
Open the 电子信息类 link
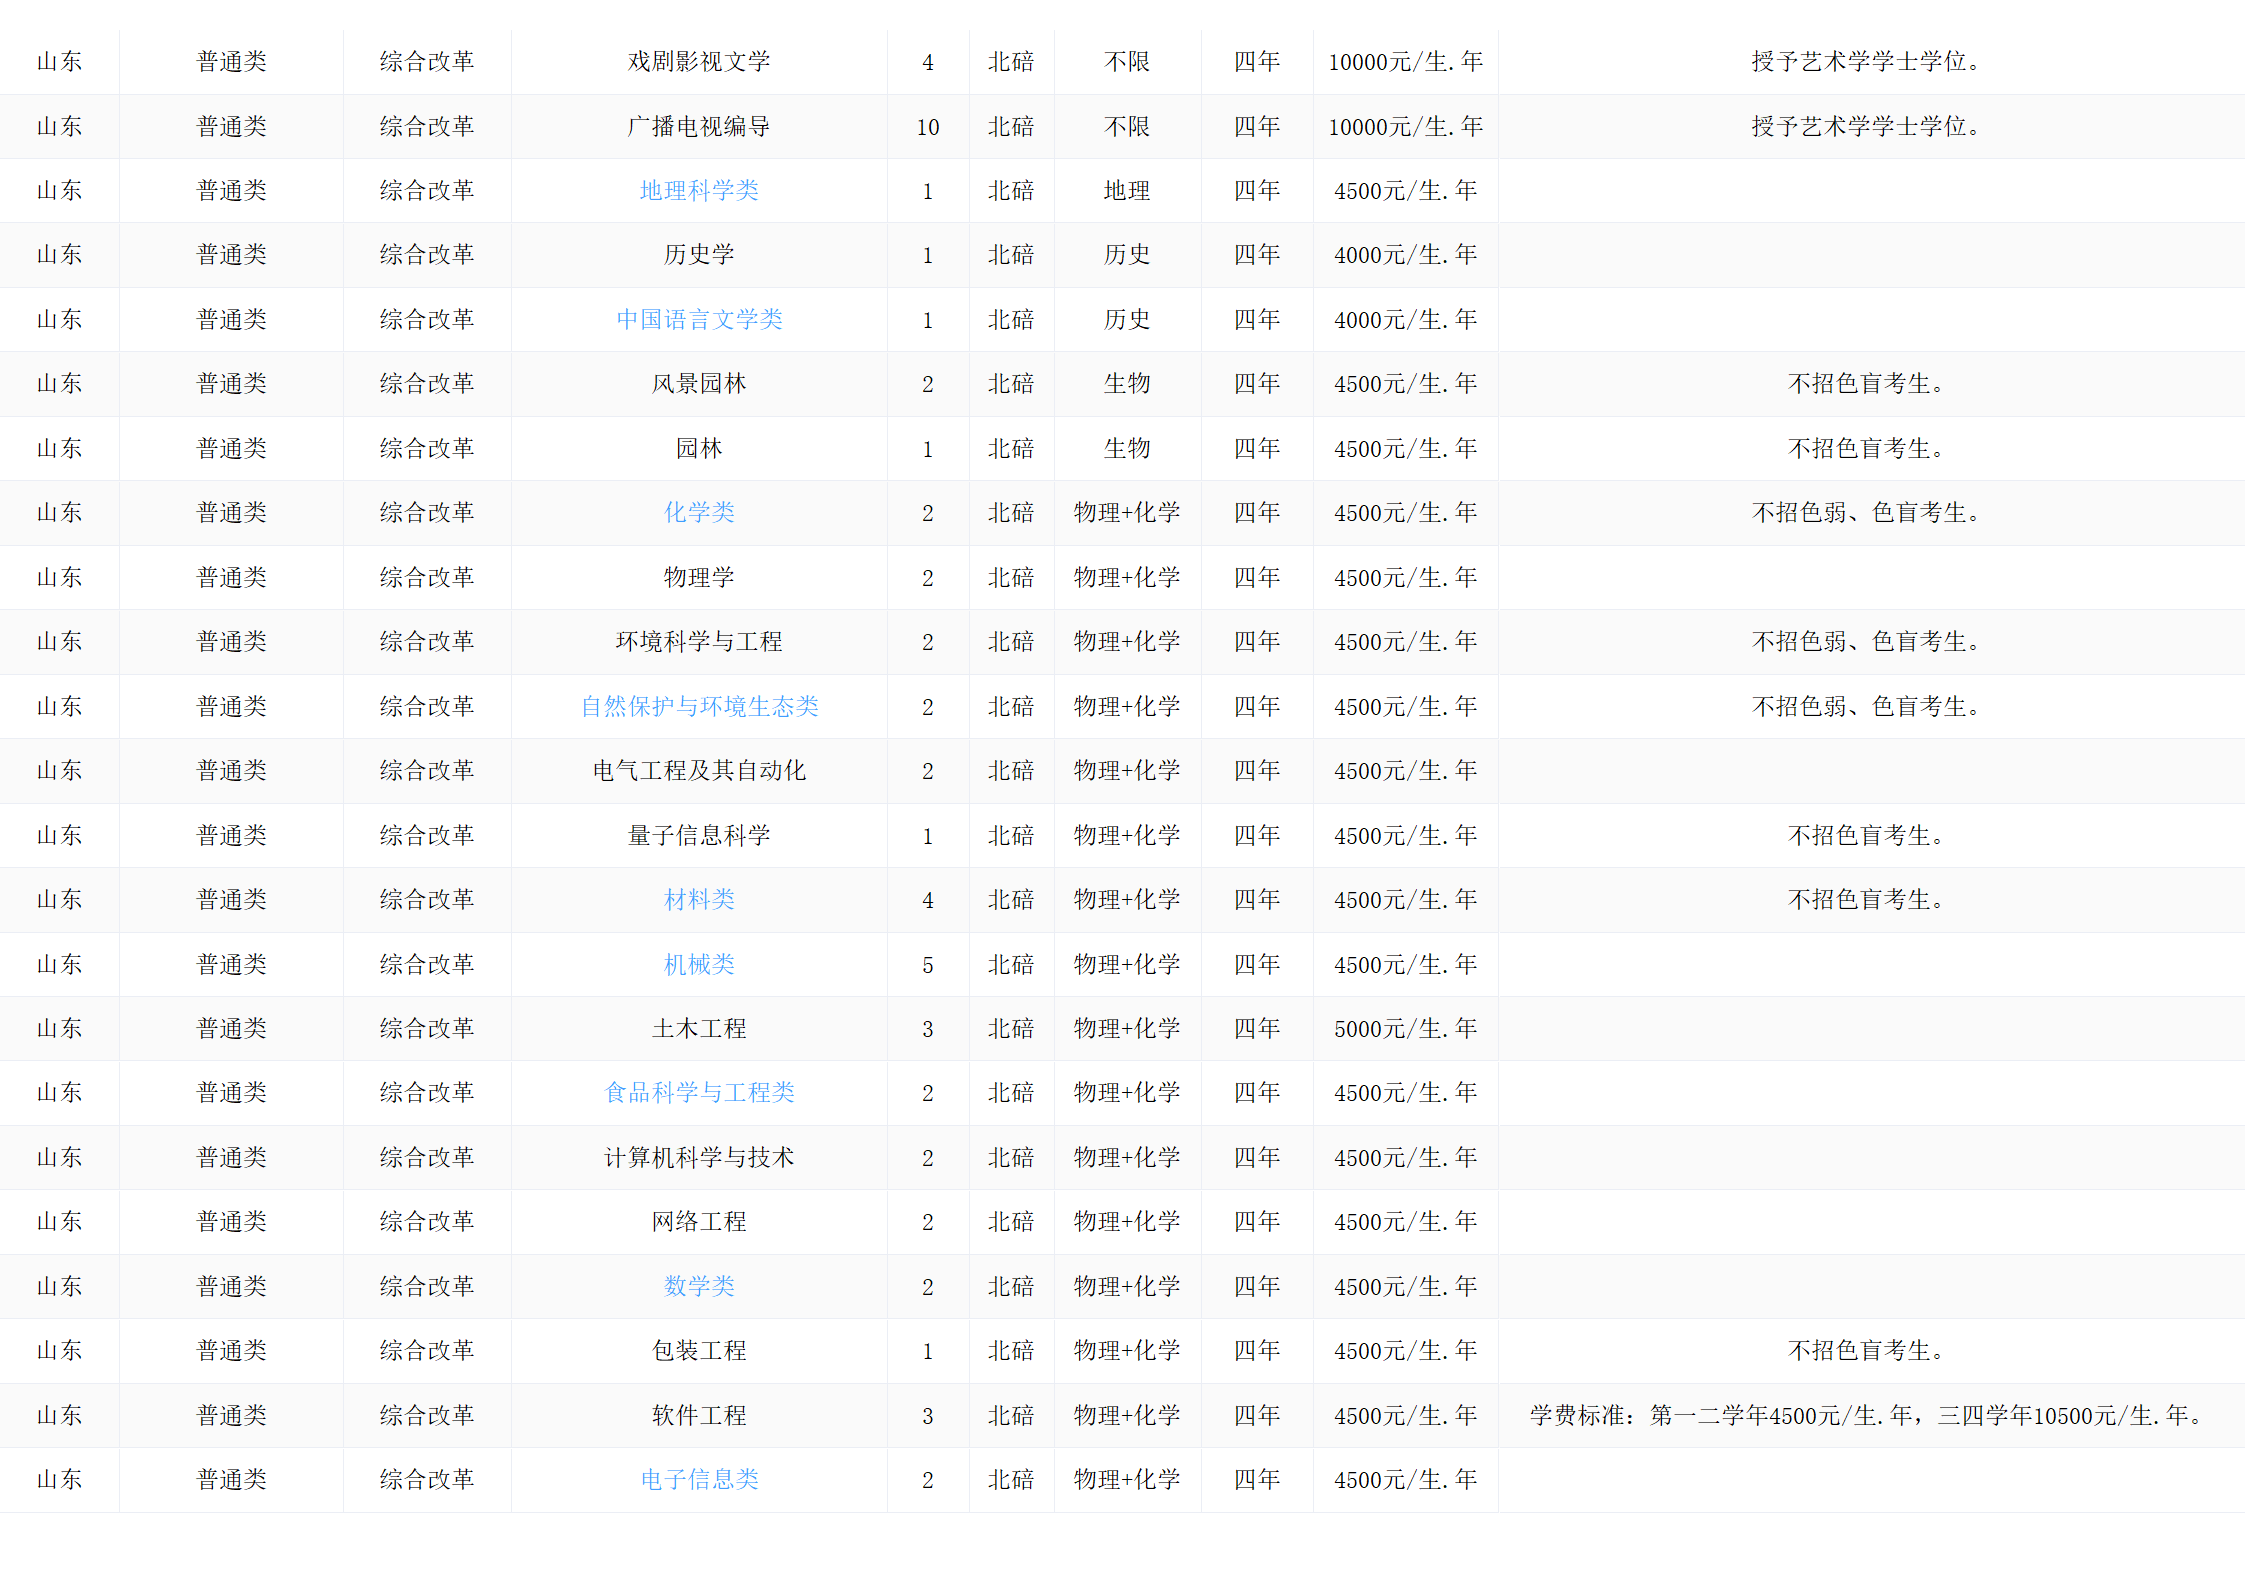698,1479
